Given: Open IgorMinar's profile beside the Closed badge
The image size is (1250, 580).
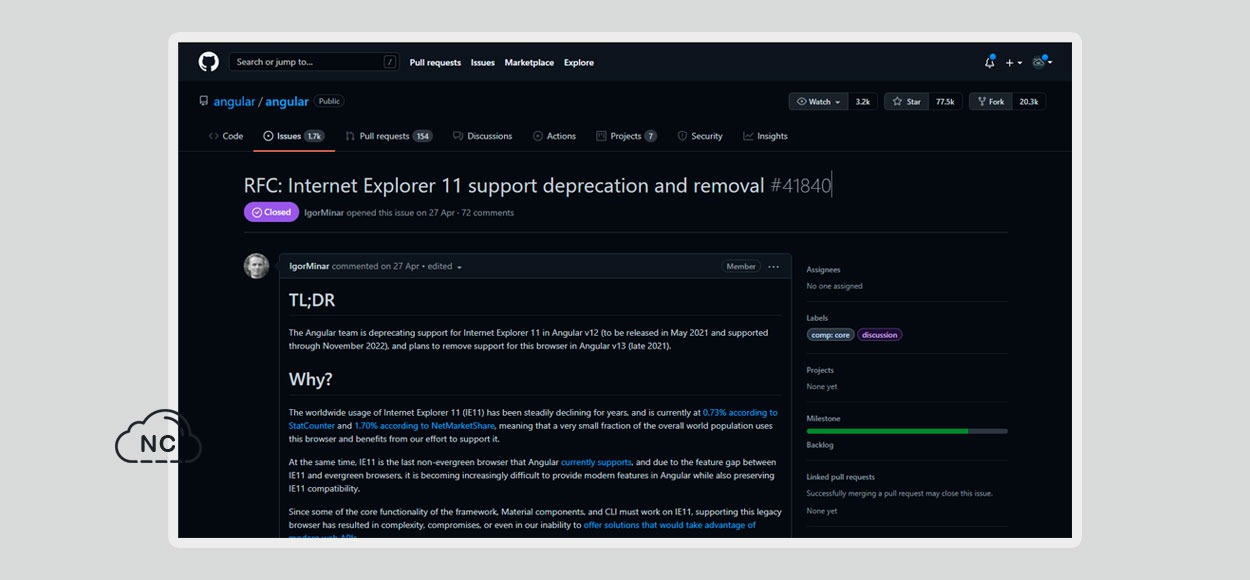Looking at the screenshot, I should [x=325, y=213].
